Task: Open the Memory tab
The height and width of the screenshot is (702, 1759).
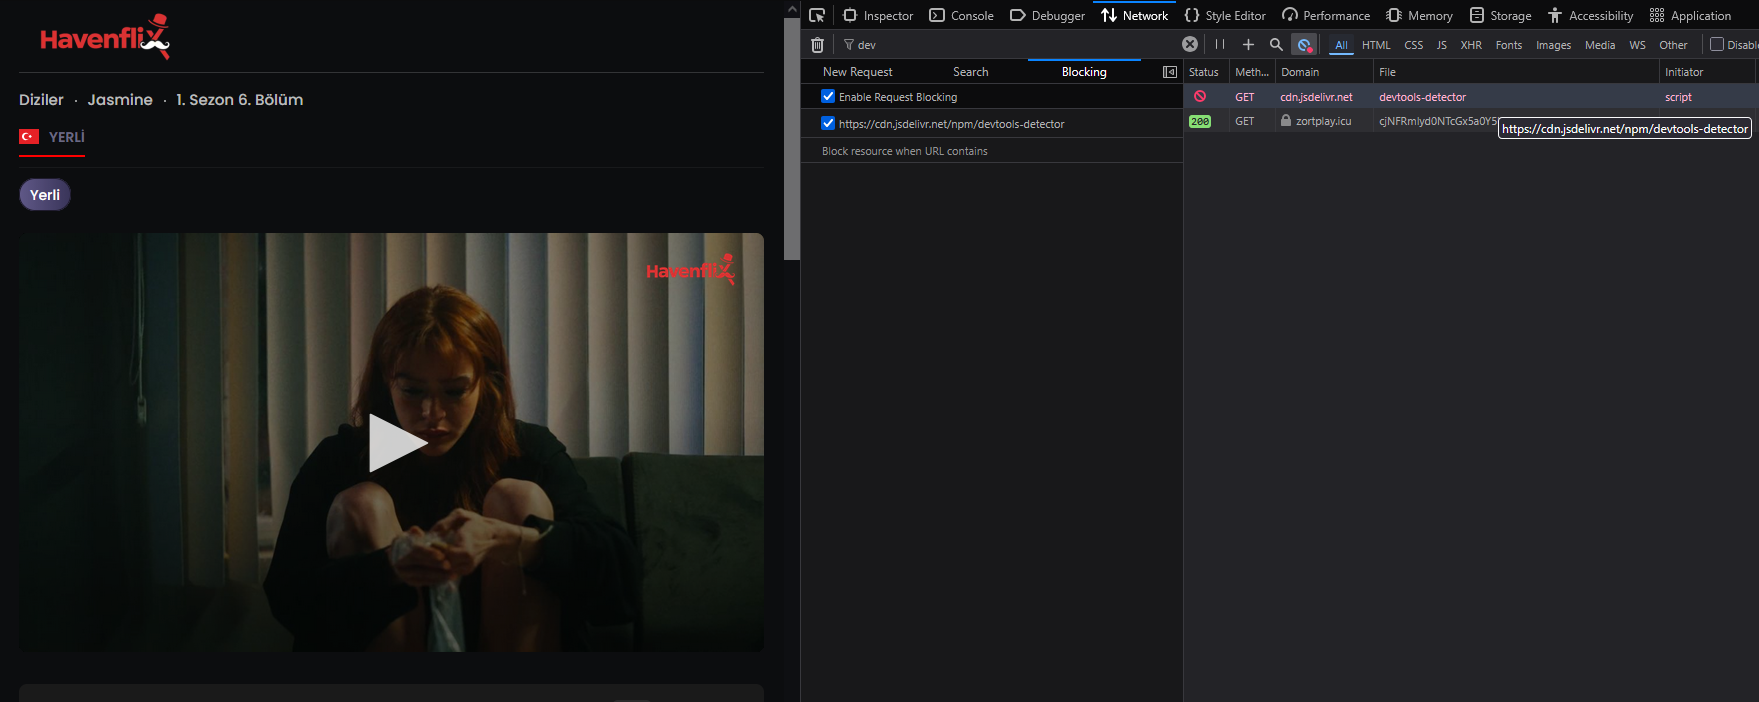Action: click(x=1419, y=15)
